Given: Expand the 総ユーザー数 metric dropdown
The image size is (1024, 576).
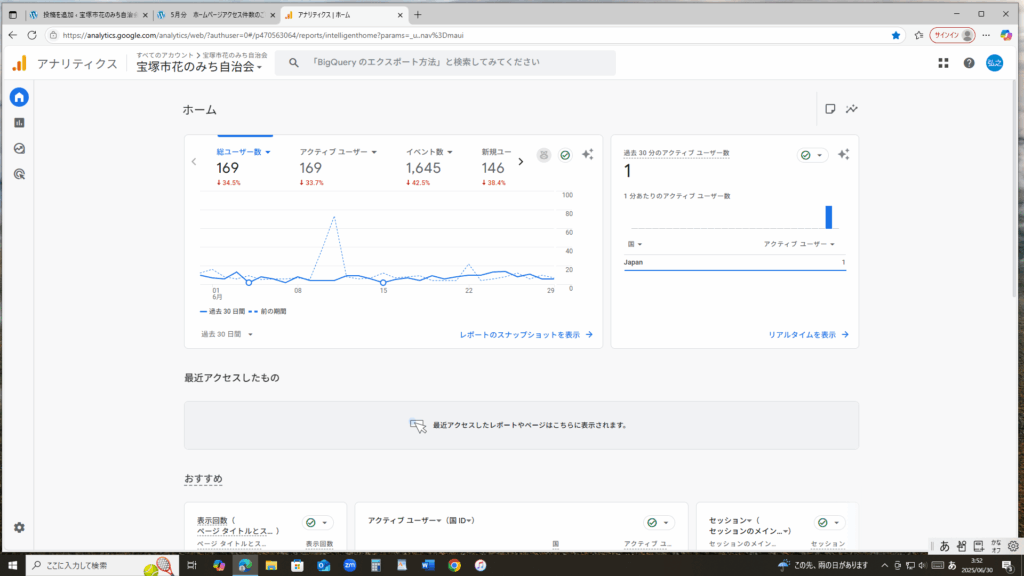Looking at the screenshot, I should pos(243,152).
